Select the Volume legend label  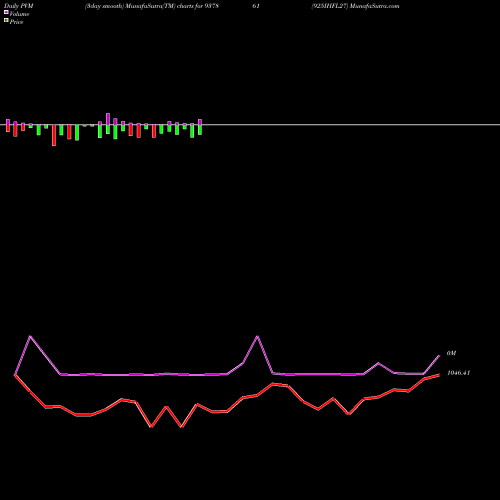coord(19,14)
